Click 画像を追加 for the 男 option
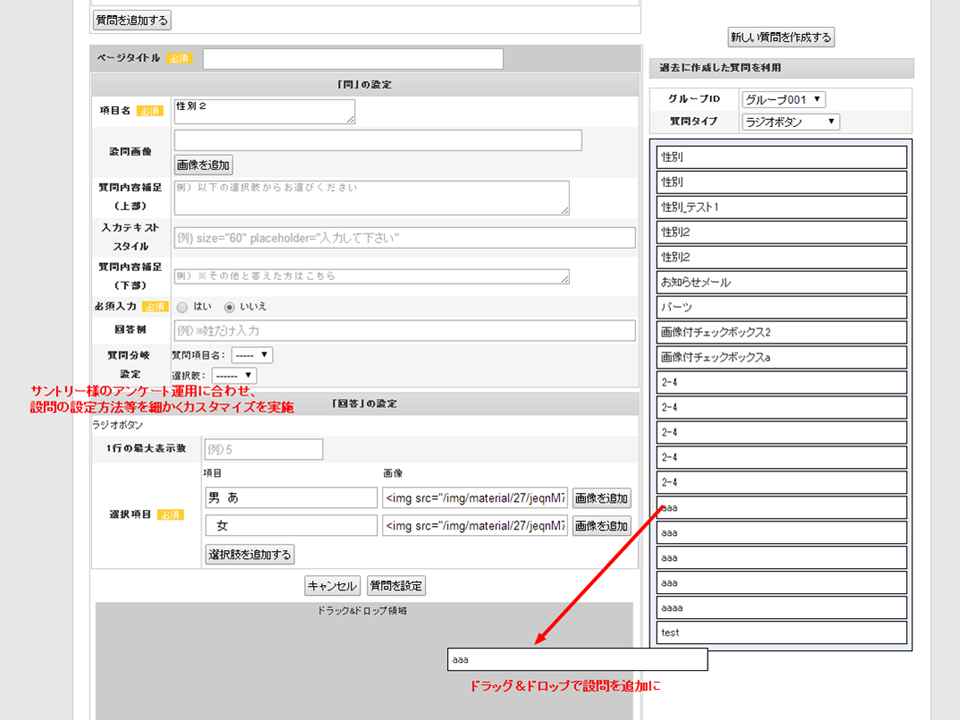 (x=601, y=498)
